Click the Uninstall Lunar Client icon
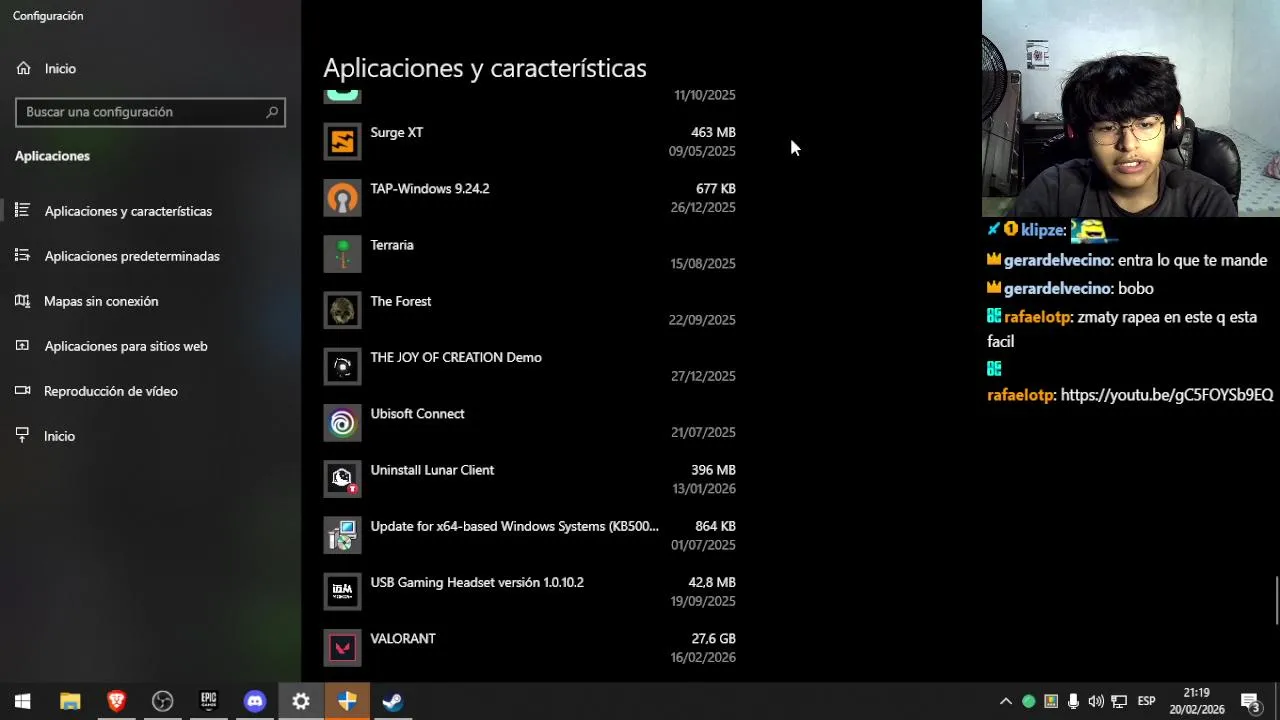 pyautogui.click(x=342, y=479)
